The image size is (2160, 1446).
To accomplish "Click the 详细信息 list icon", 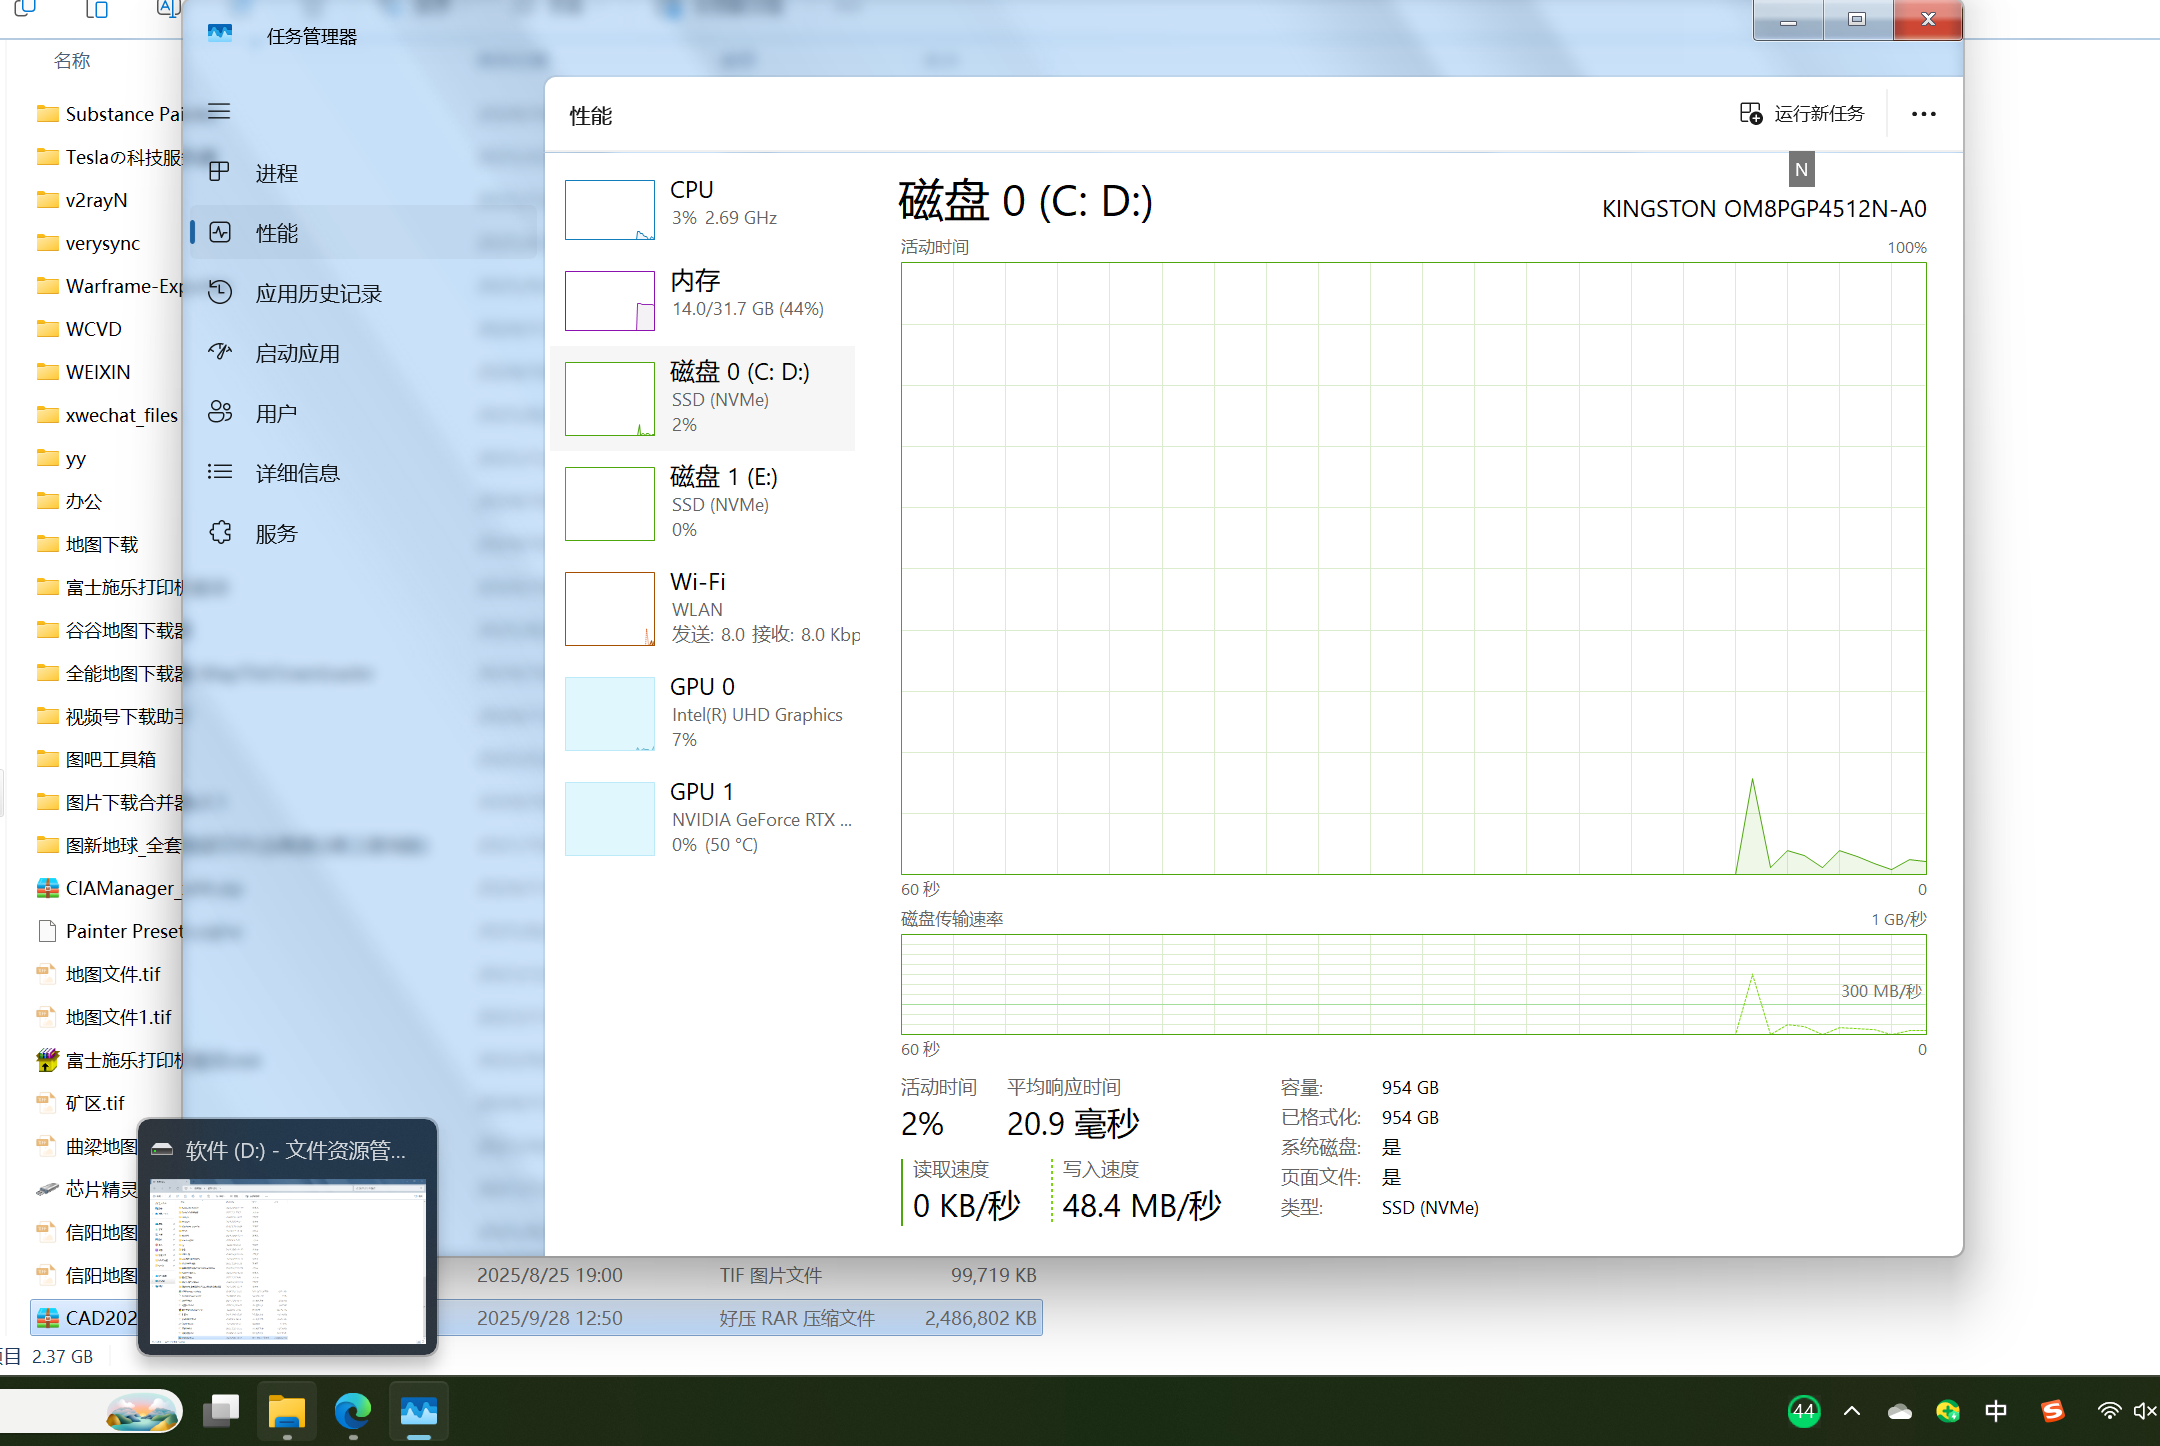I will [220, 472].
